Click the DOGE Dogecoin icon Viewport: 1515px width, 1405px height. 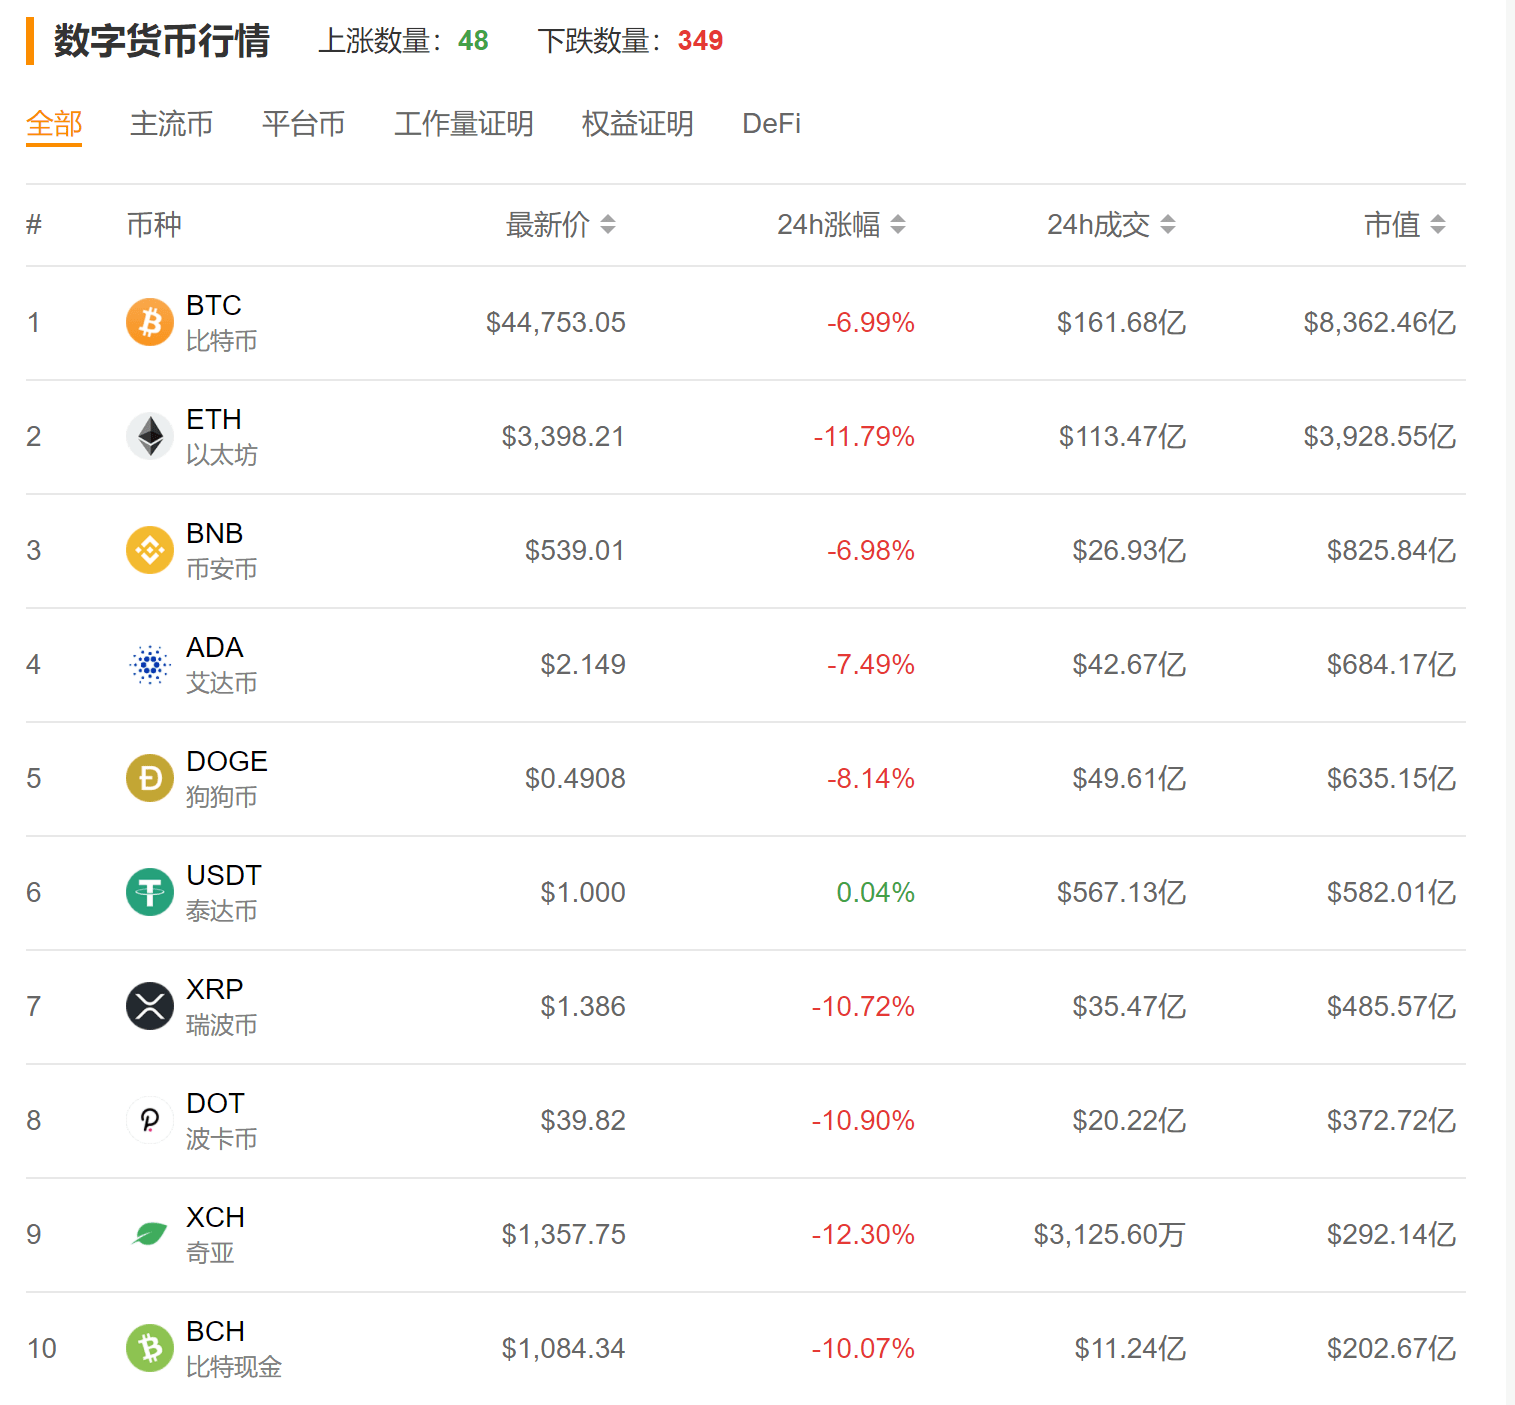tap(149, 778)
